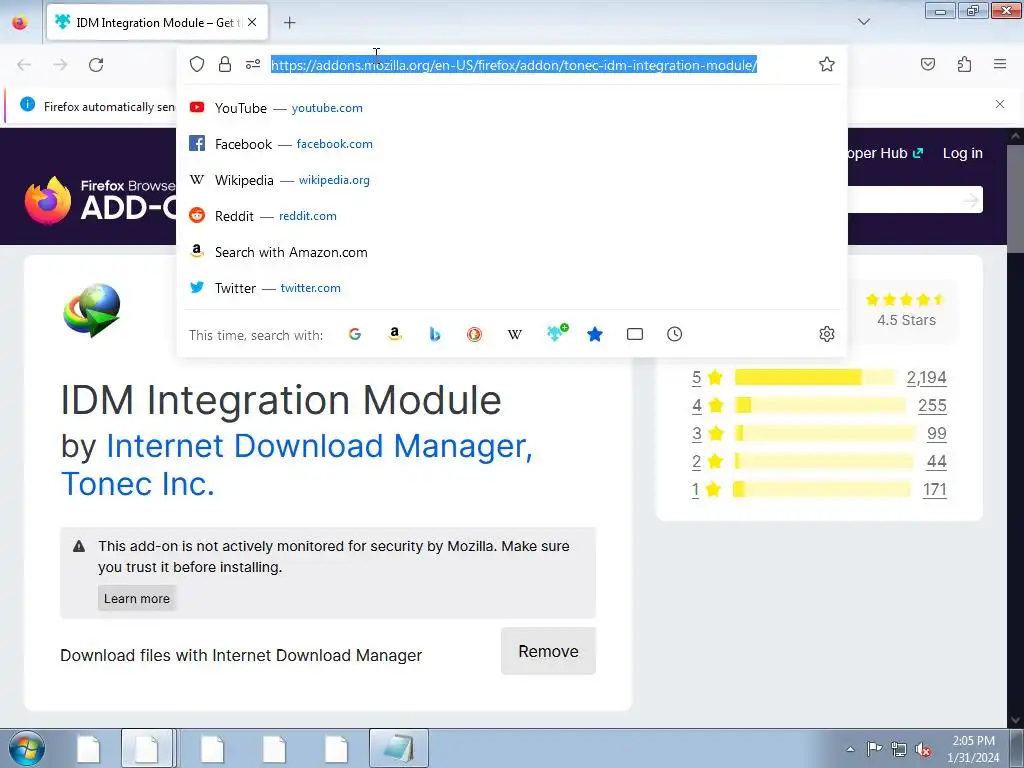Close the IDM Integration Module tab
This screenshot has width=1024, height=768.
pyautogui.click(x=252, y=22)
